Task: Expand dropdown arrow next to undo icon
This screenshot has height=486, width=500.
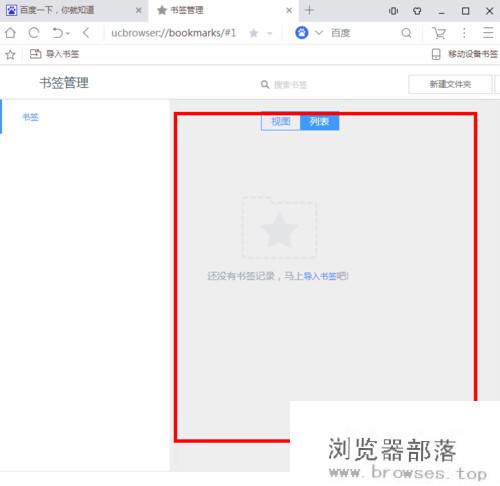Action: click(68, 33)
